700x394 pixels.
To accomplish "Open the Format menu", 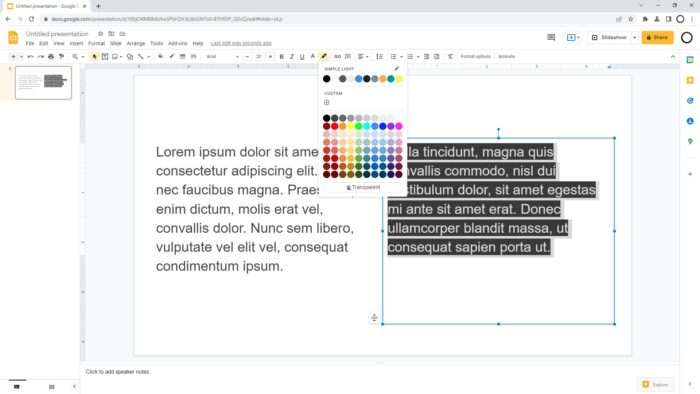I will pos(96,43).
